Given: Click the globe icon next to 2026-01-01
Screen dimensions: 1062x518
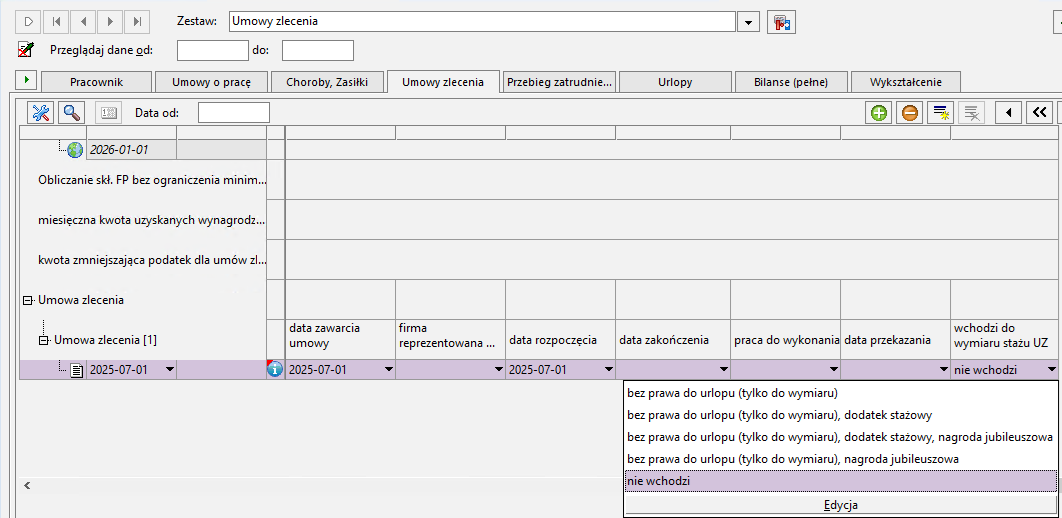Looking at the screenshot, I should tap(75, 150).
